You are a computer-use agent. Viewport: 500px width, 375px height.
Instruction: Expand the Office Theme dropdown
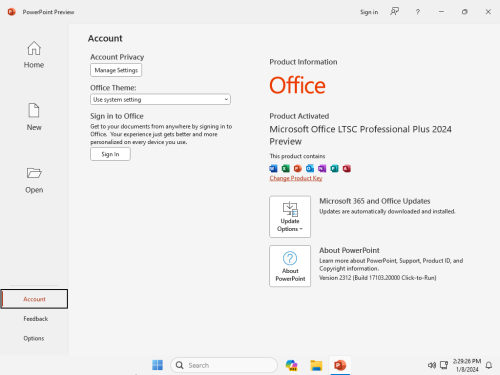(x=160, y=99)
